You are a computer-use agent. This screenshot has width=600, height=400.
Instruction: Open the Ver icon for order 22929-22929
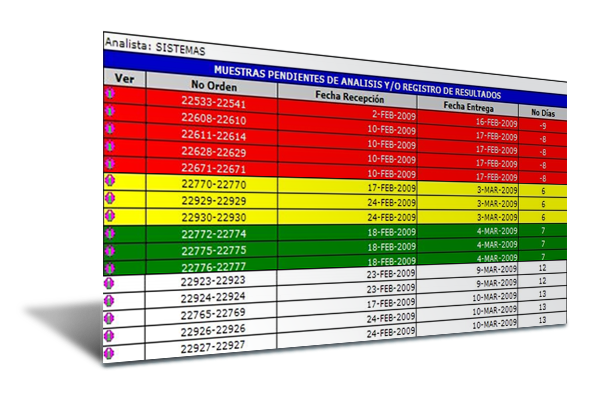(110, 198)
